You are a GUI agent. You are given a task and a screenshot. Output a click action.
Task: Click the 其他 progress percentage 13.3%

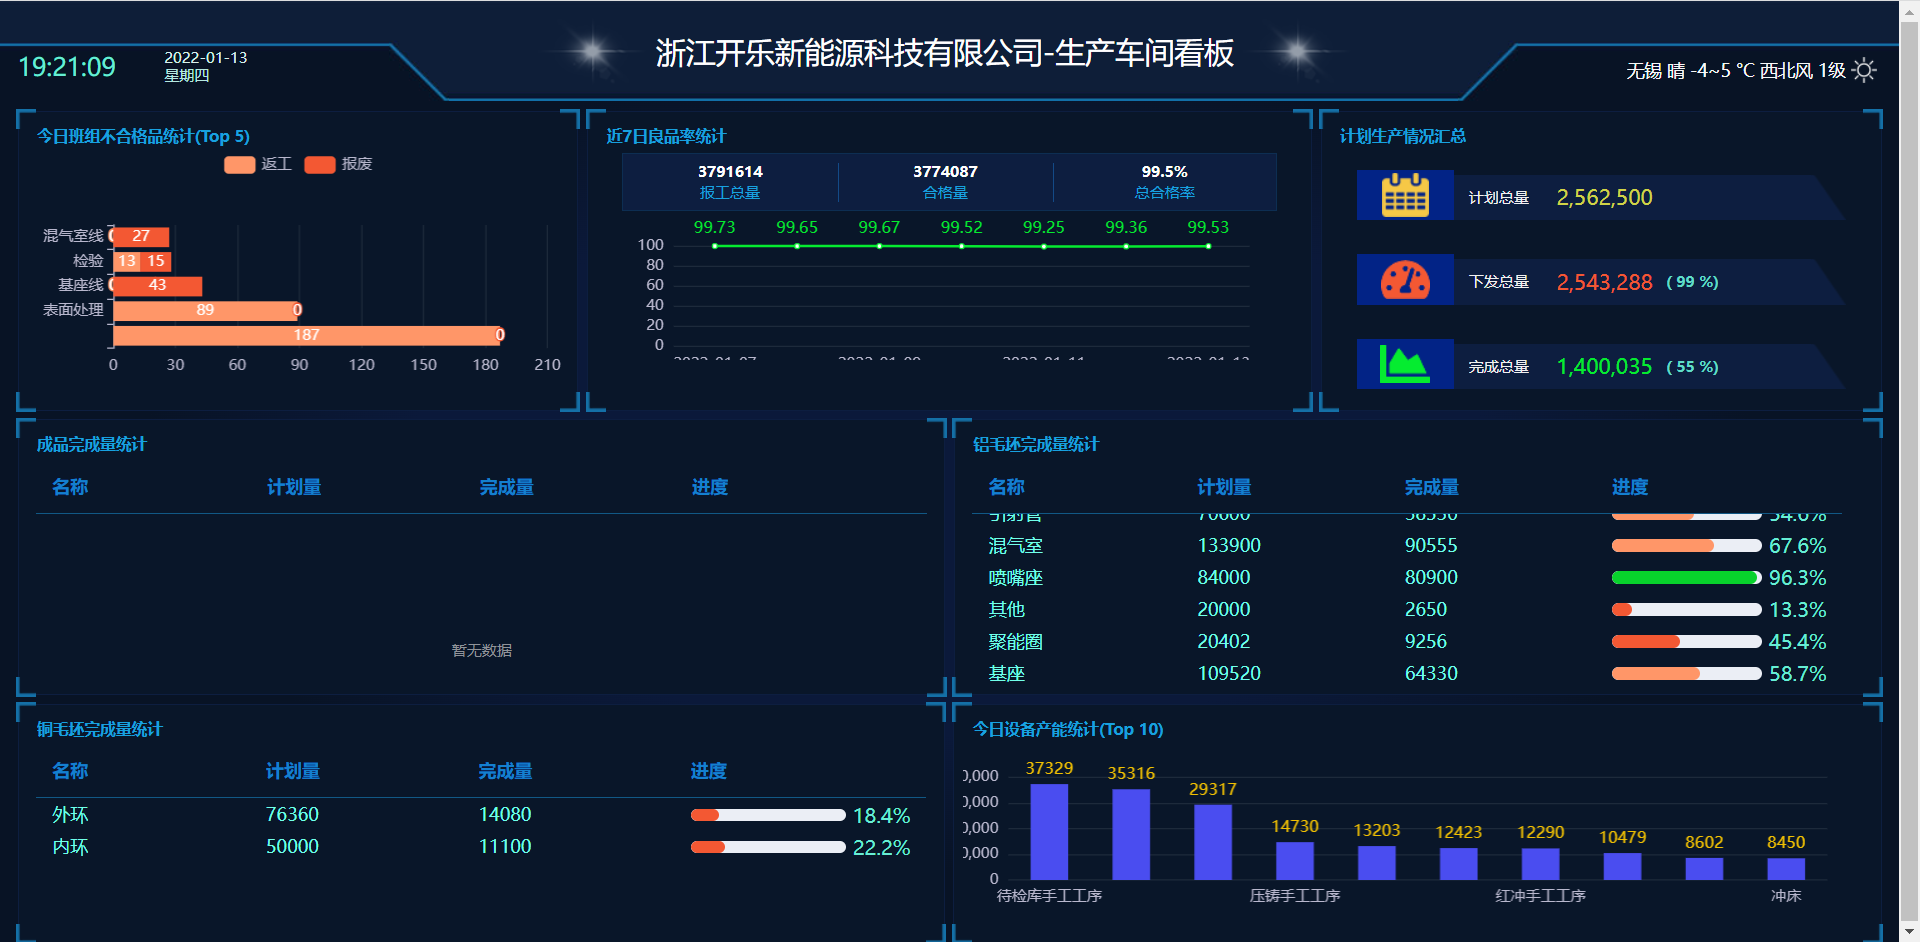pos(1797,610)
